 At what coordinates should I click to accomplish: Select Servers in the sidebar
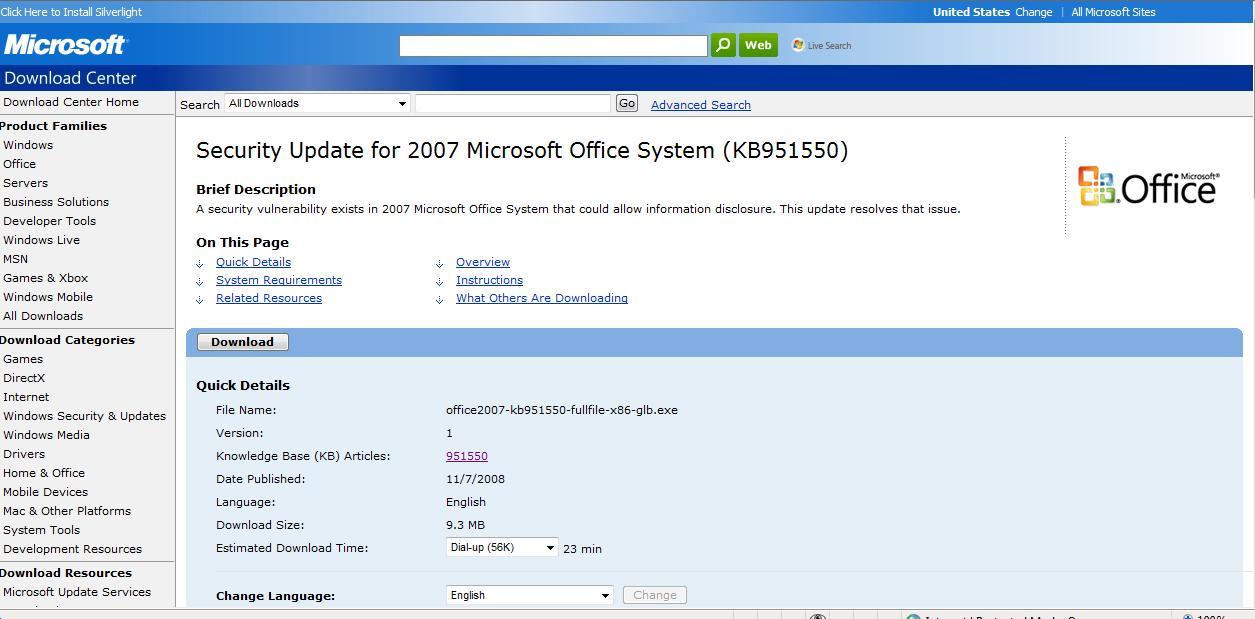pos(25,183)
